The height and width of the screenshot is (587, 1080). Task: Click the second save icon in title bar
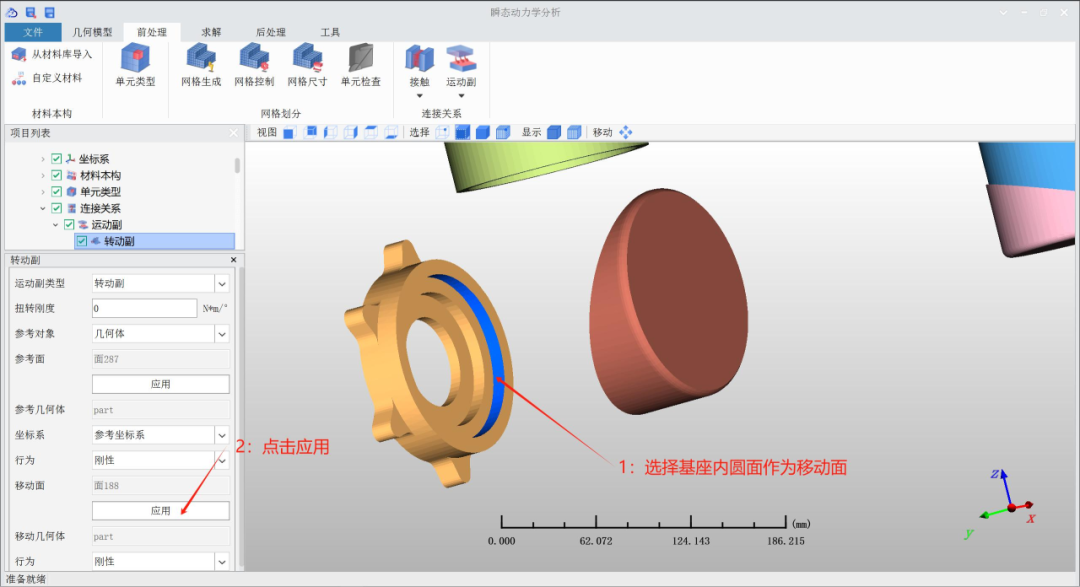50,12
